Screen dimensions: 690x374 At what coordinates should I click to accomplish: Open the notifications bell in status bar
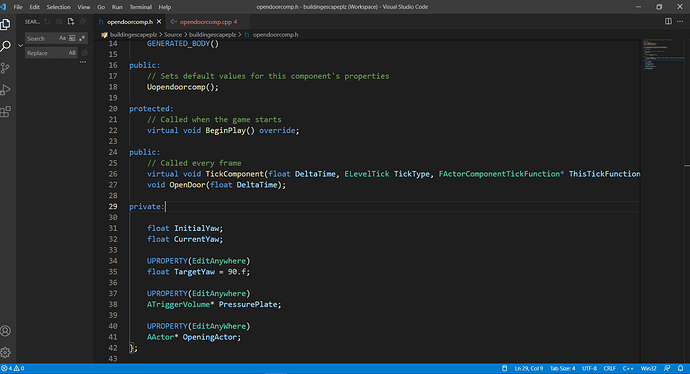680,368
